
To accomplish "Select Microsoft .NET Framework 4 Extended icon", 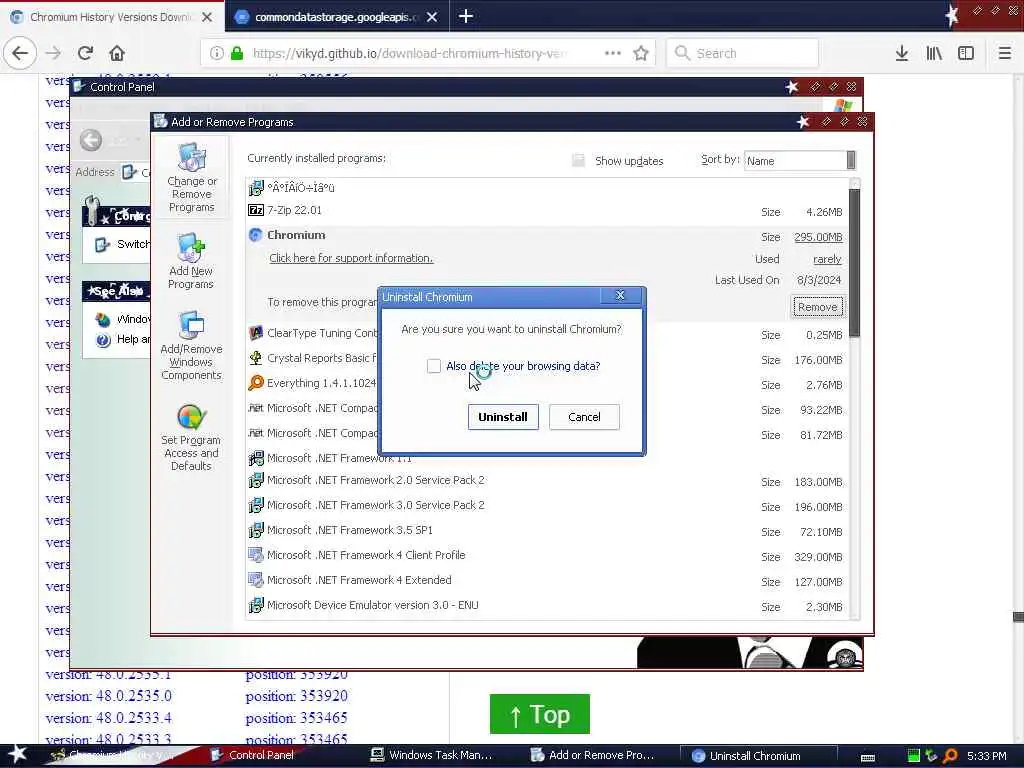I will pos(256,580).
